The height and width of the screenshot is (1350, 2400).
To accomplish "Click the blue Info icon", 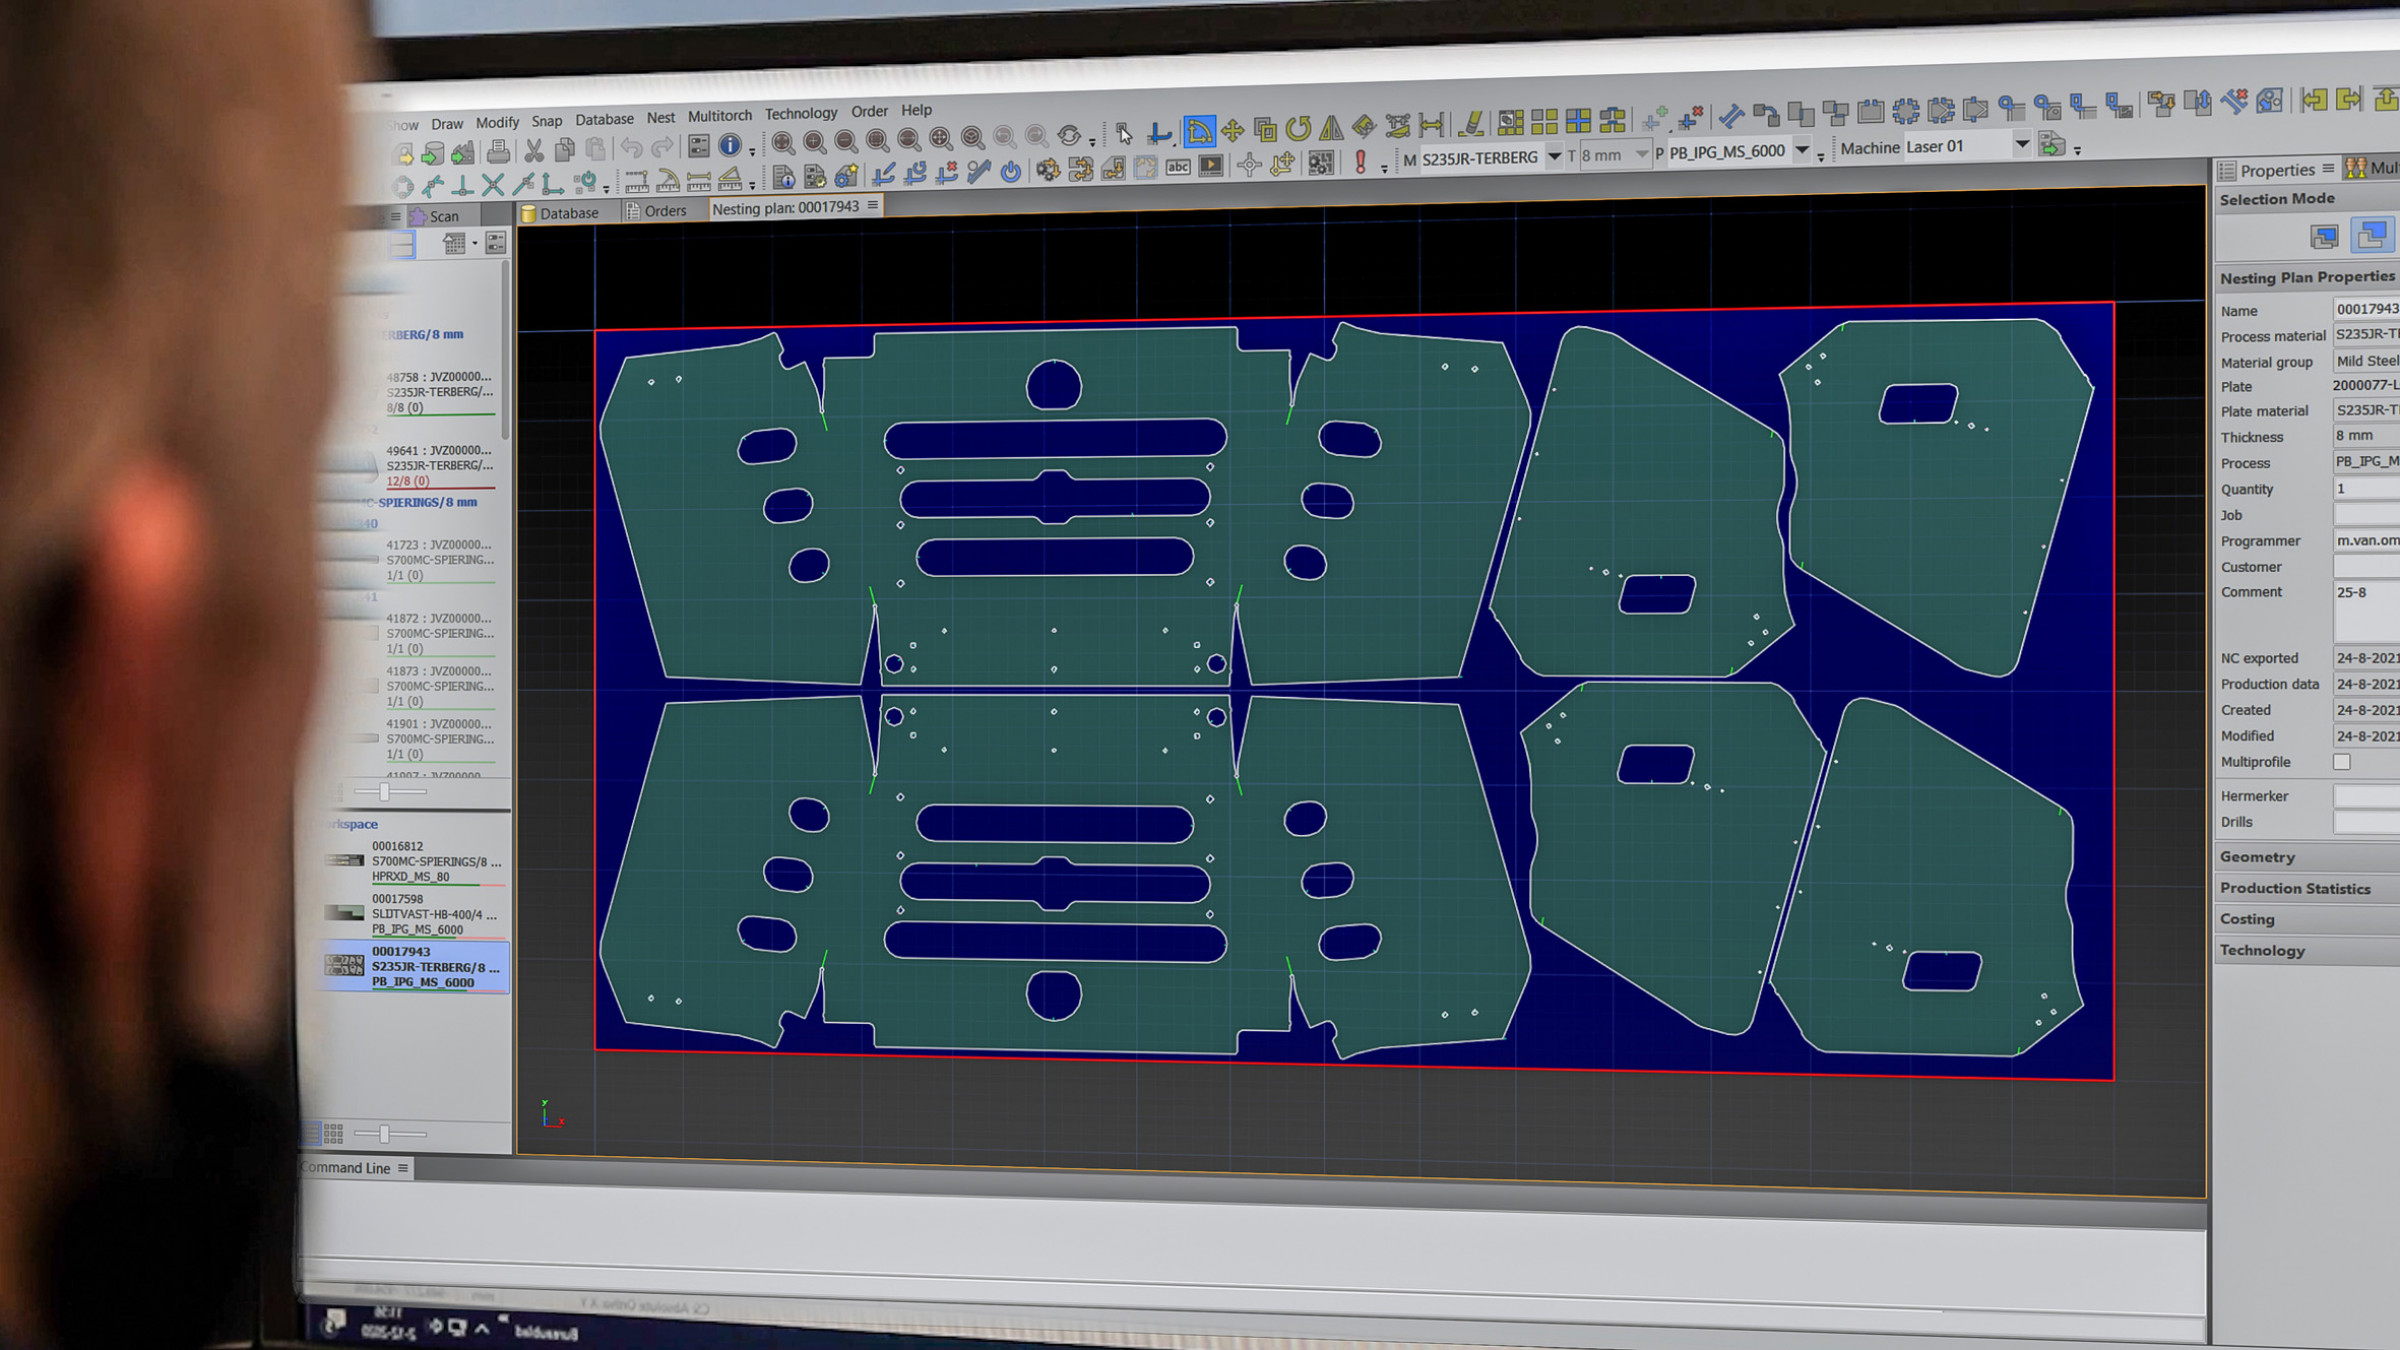I will [x=730, y=146].
